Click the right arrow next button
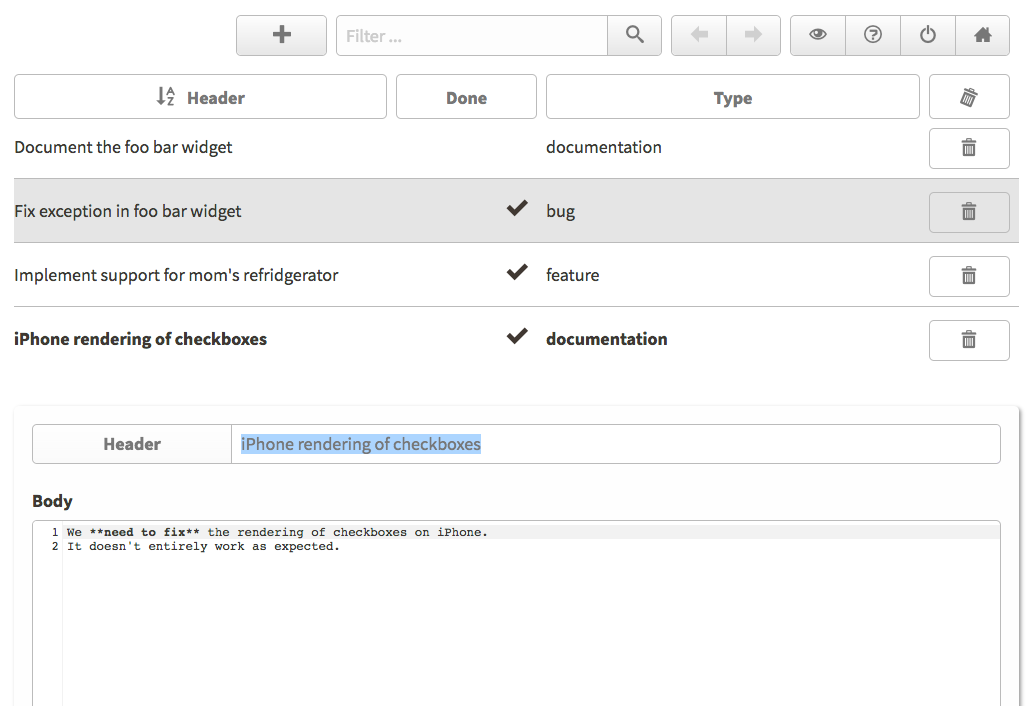The image size is (1032, 706). click(x=753, y=35)
